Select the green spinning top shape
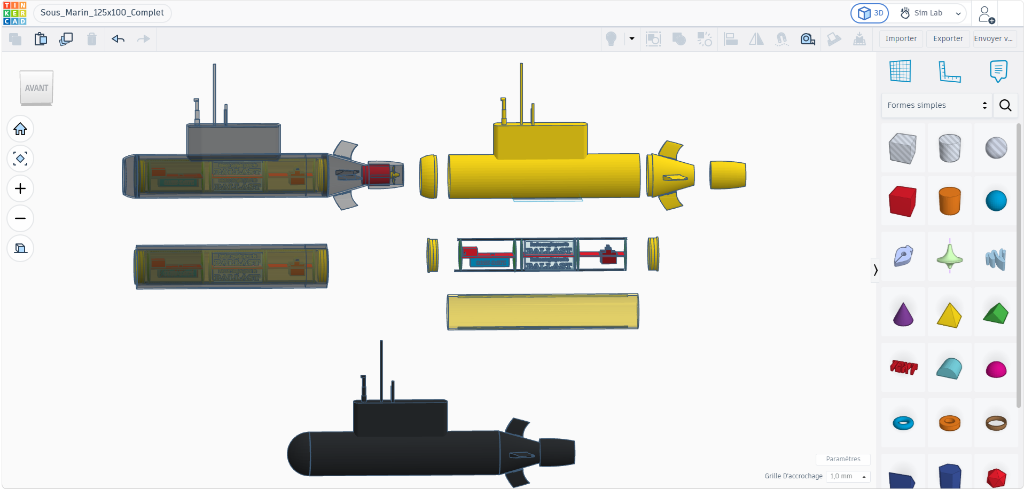This screenshot has width=1024, height=489. click(951, 256)
